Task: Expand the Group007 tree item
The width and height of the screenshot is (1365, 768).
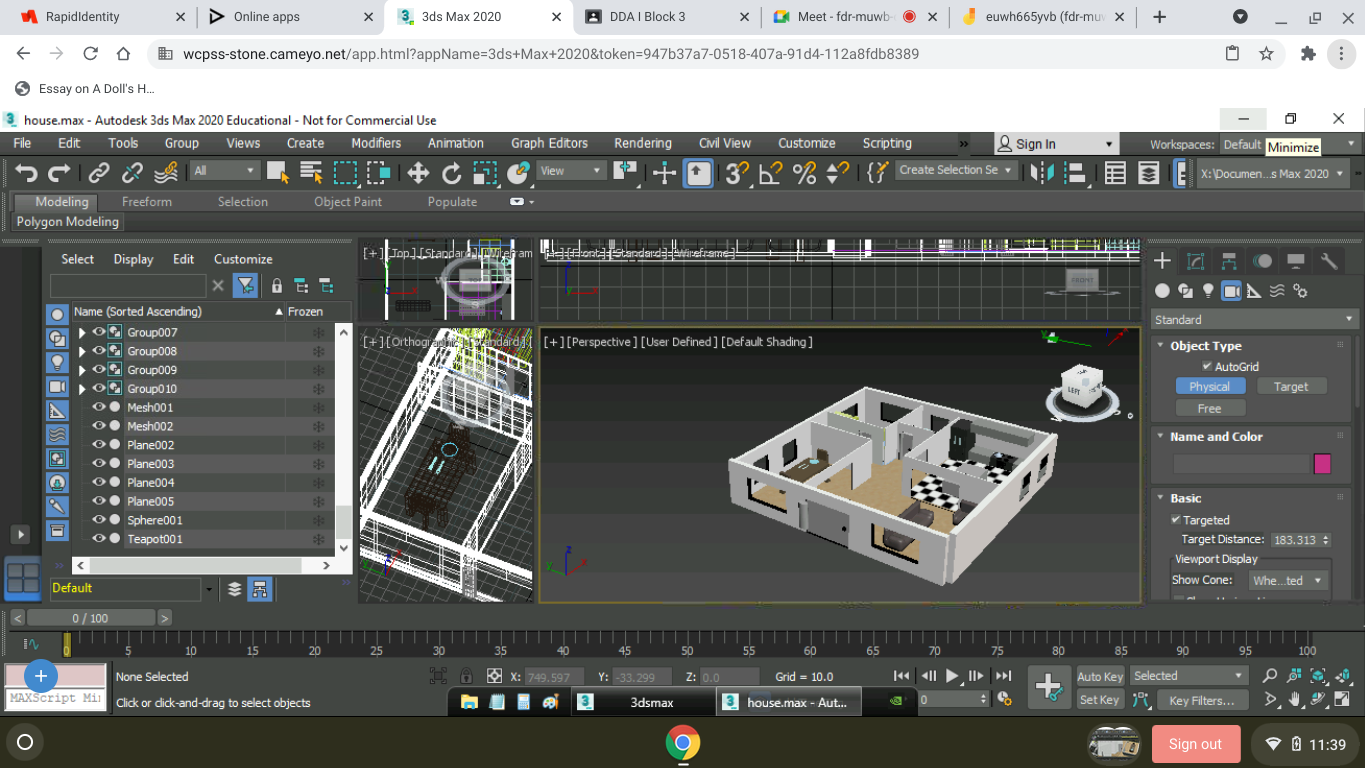Action: click(x=81, y=331)
